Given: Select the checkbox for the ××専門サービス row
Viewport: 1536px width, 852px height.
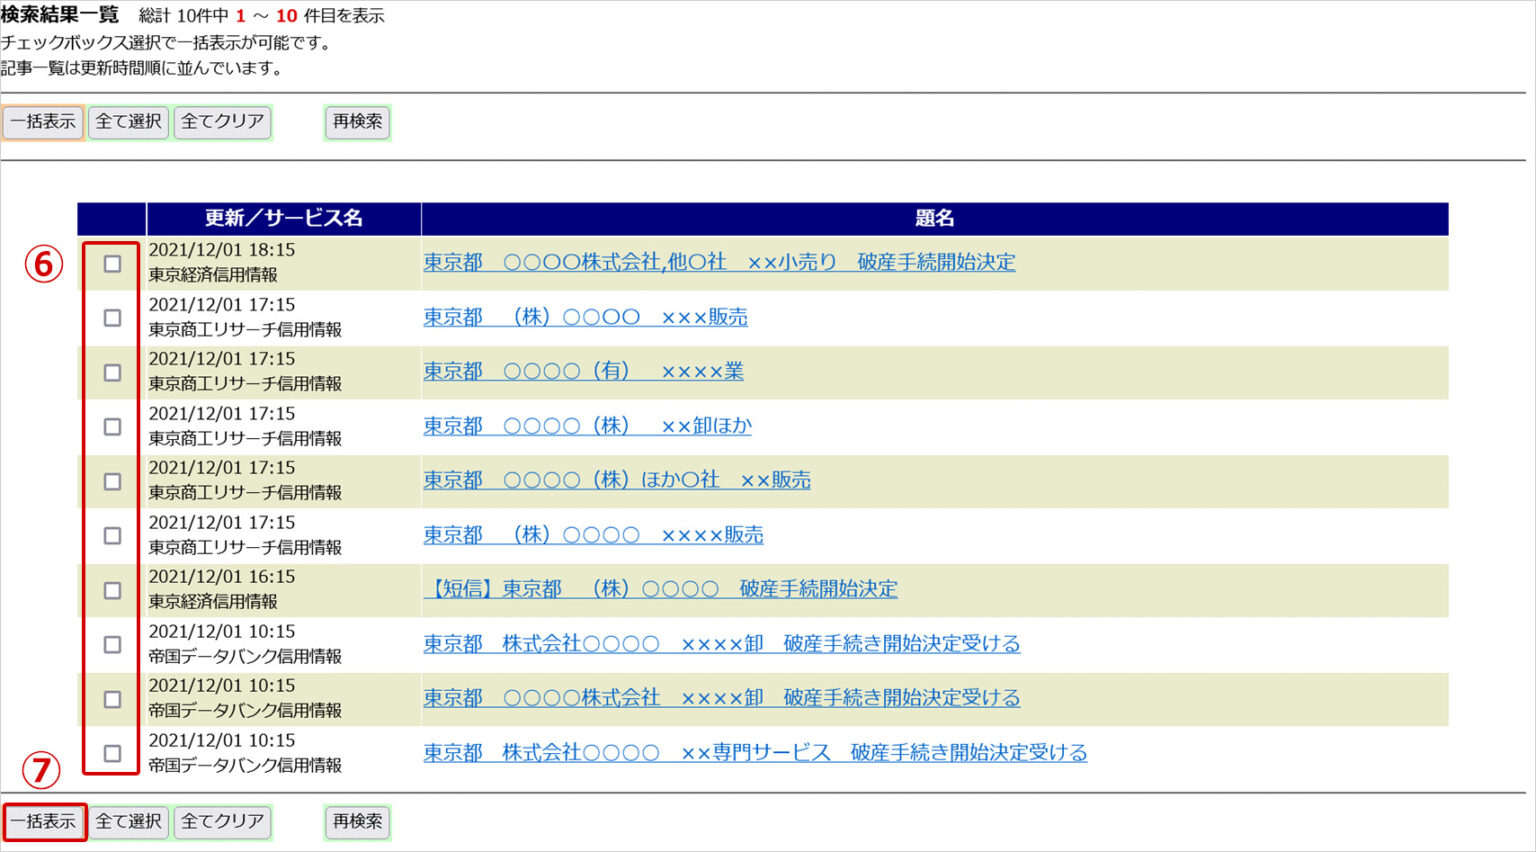Looking at the screenshot, I should (112, 753).
